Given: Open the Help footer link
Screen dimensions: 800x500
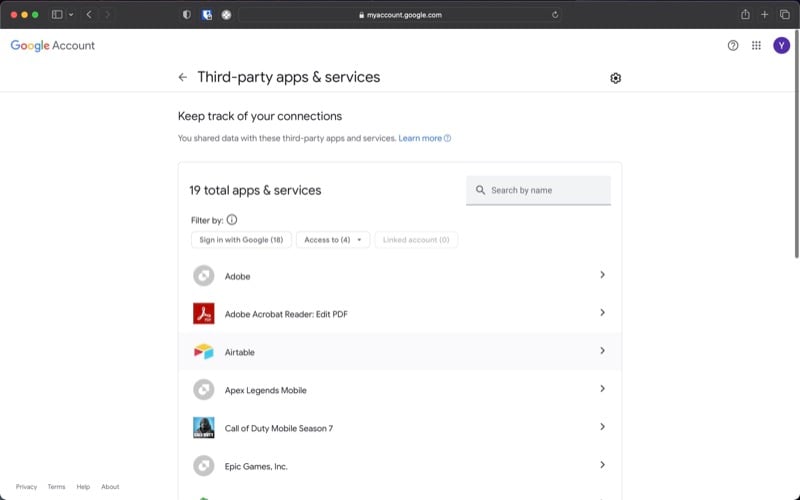Looking at the screenshot, I should tap(83, 487).
